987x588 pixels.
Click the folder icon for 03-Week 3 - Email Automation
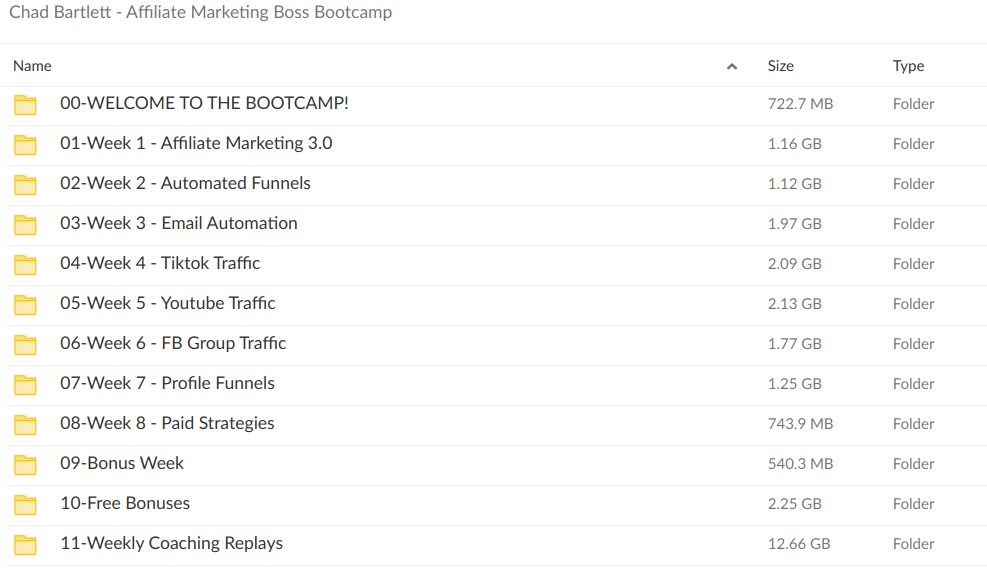click(x=25, y=224)
